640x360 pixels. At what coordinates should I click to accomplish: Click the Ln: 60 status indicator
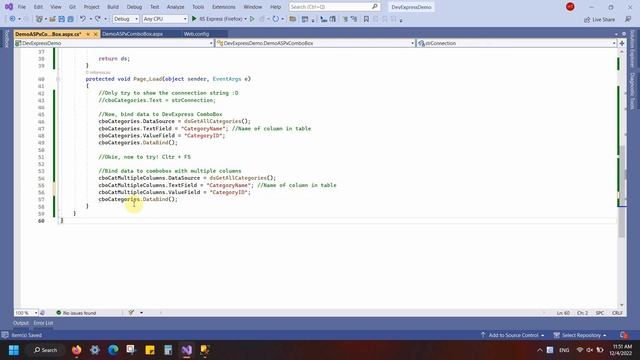[563, 313]
